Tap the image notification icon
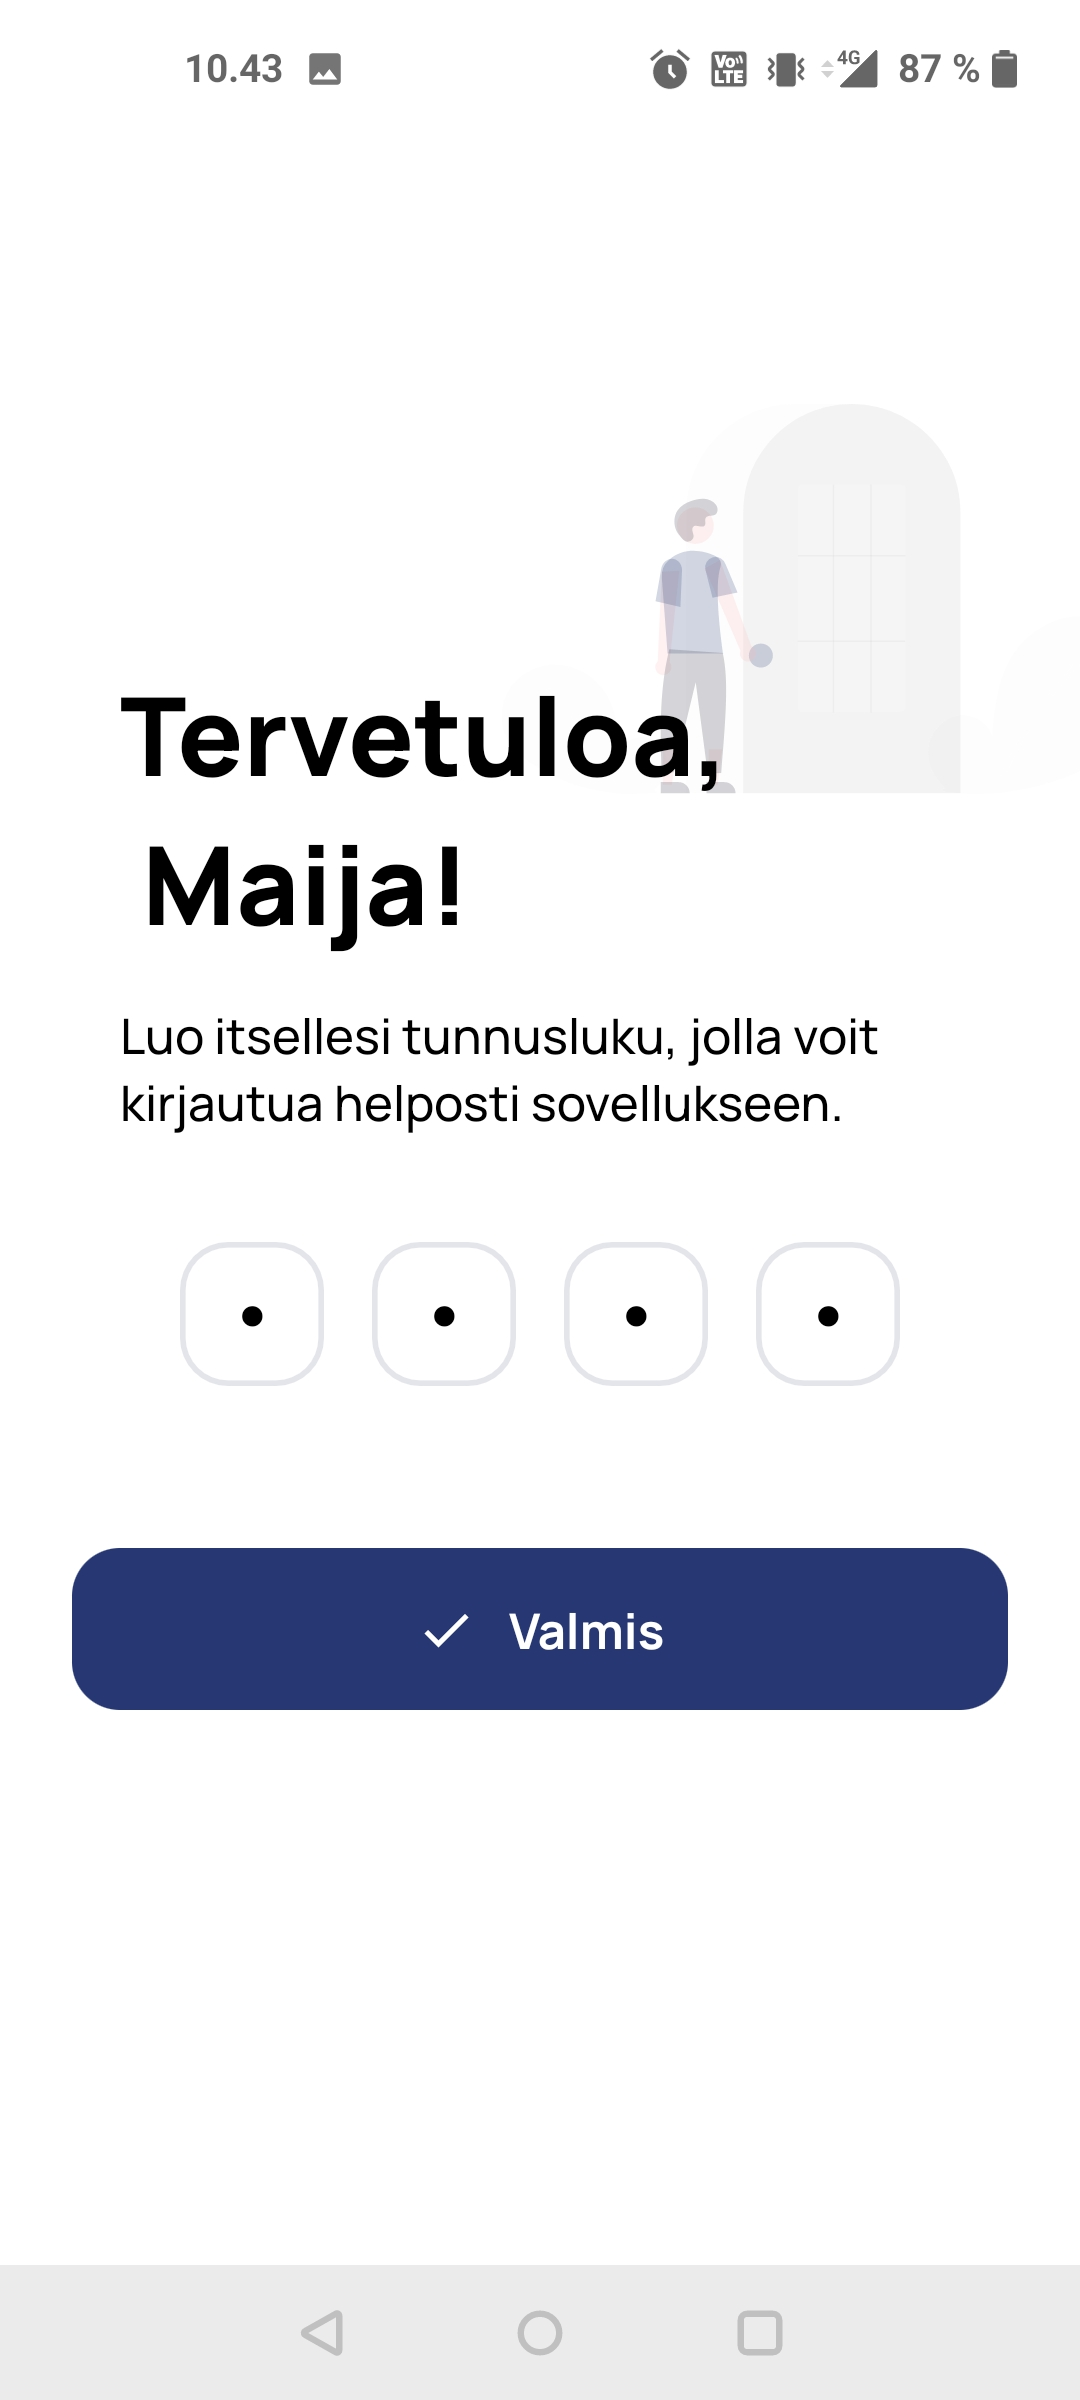The width and height of the screenshot is (1080, 2400). click(325, 69)
